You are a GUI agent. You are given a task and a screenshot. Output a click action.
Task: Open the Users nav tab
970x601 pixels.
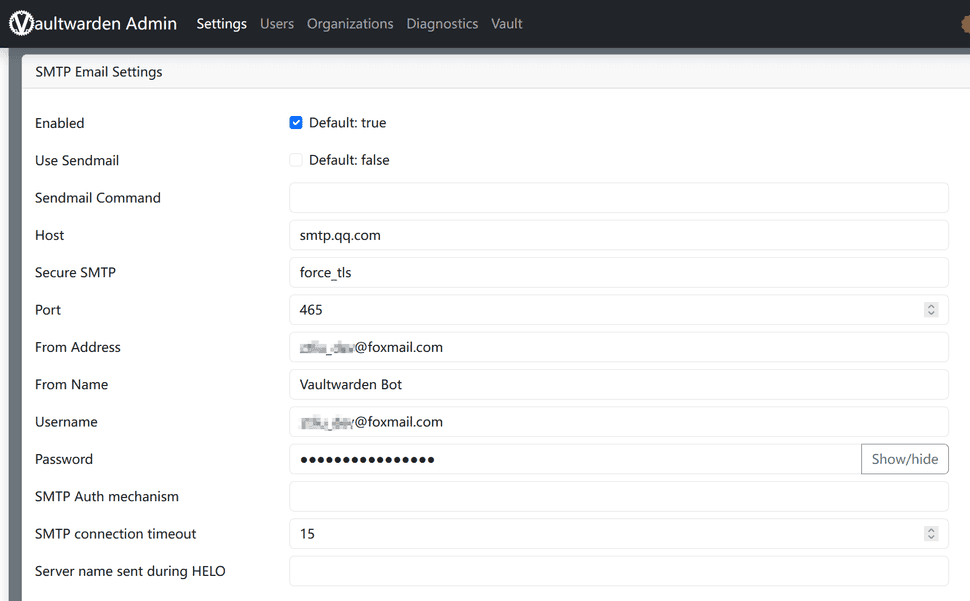pyautogui.click(x=277, y=23)
